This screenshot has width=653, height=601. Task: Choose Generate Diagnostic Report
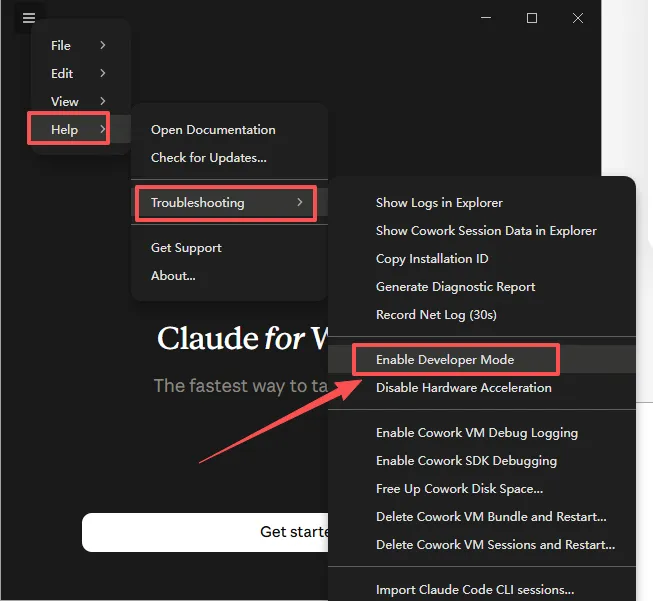[x=482, y=287]
